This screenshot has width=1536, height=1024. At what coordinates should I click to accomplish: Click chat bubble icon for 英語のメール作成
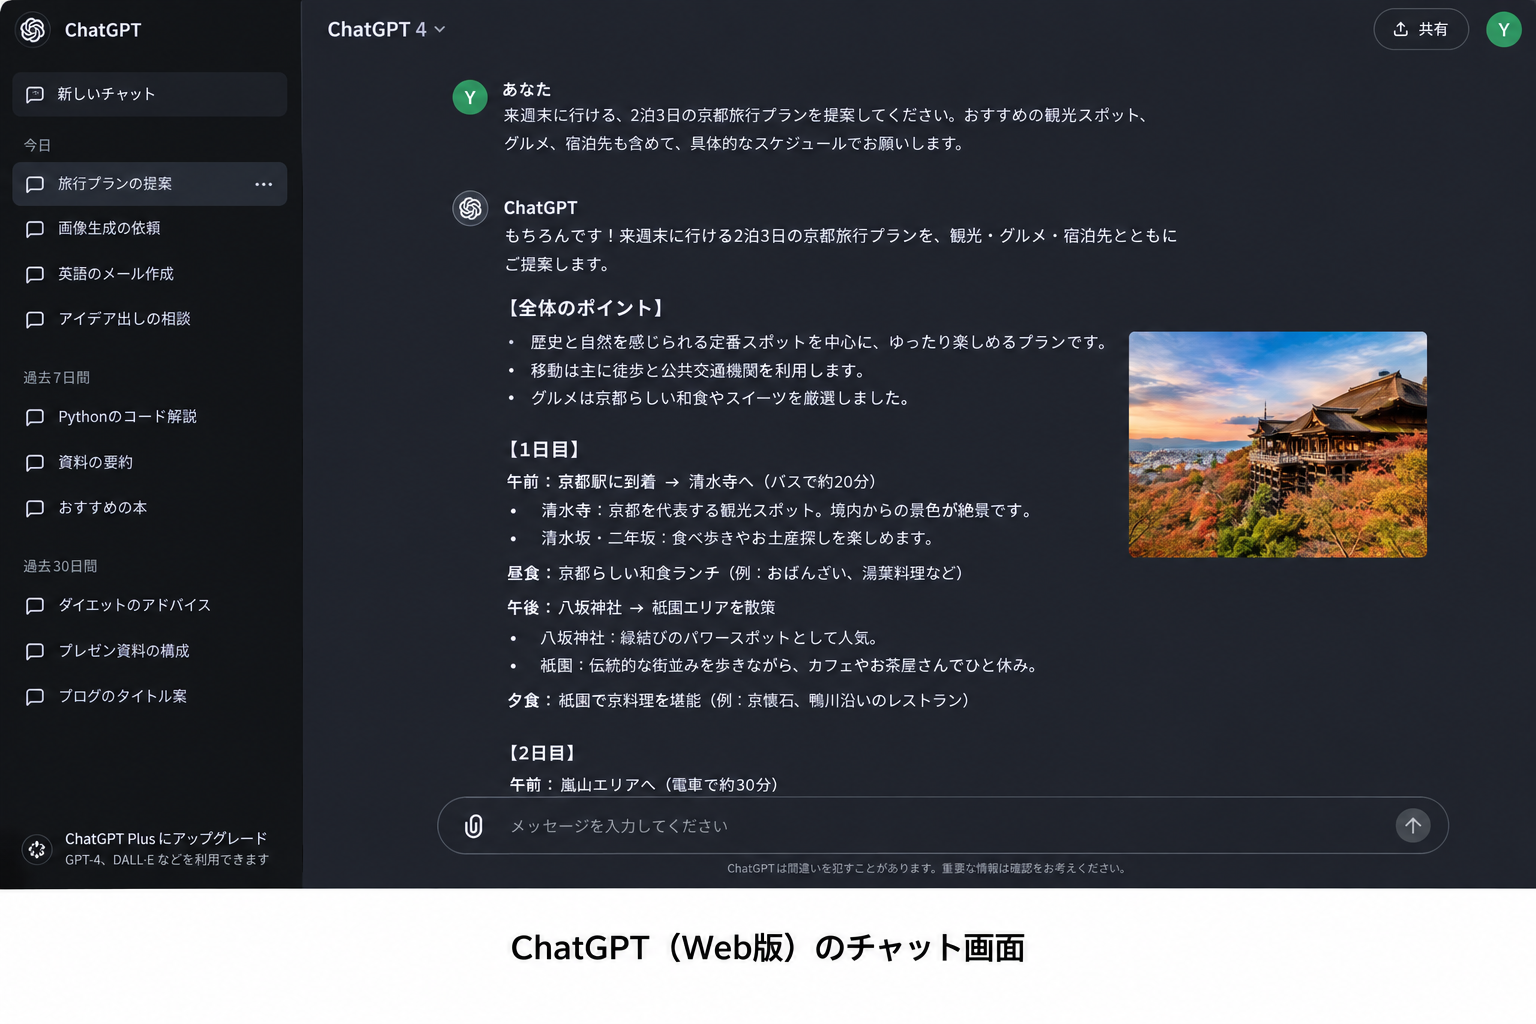[35, 274]
